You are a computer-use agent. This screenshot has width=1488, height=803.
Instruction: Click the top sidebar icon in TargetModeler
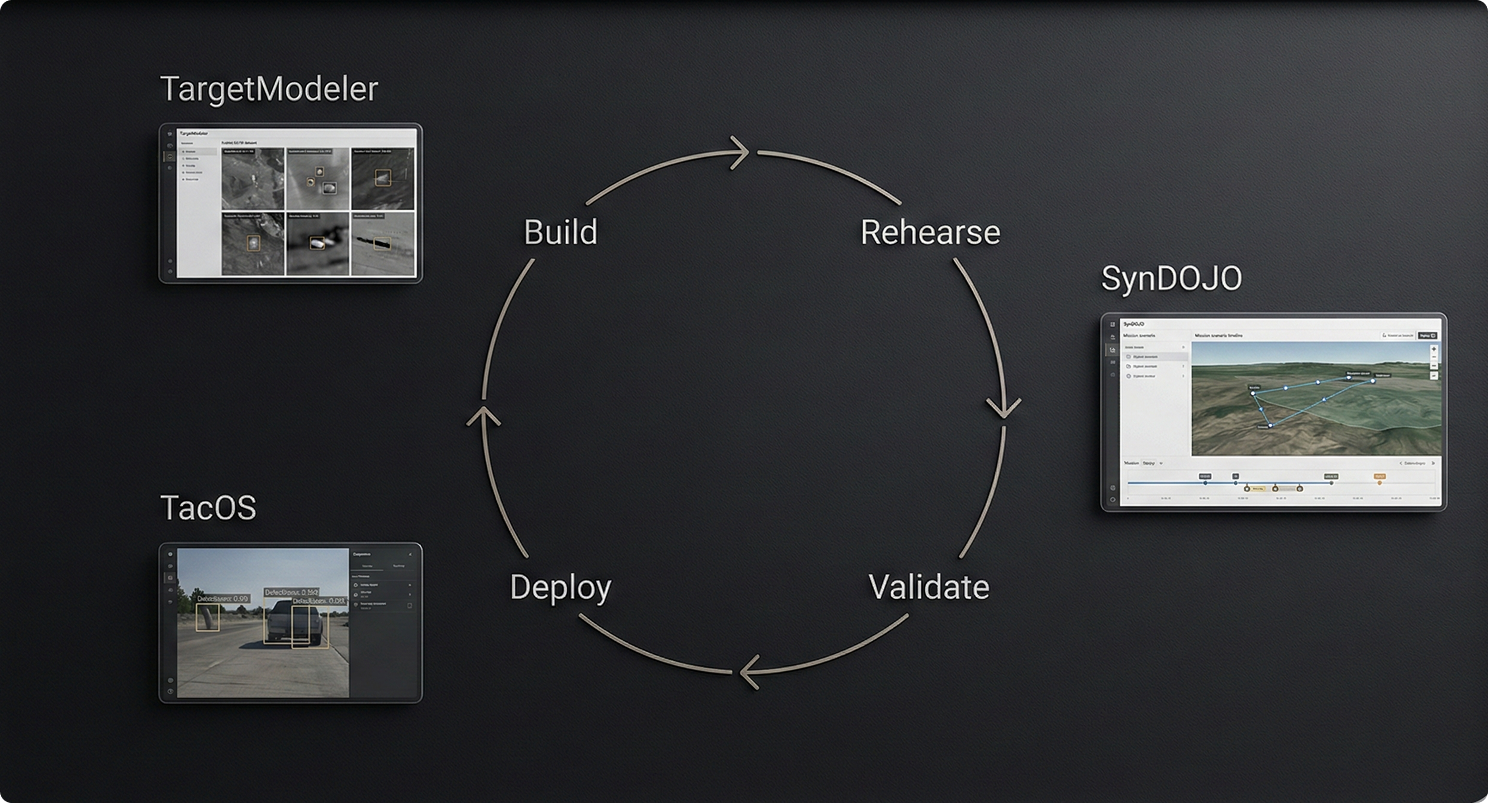tap(169, 133)
